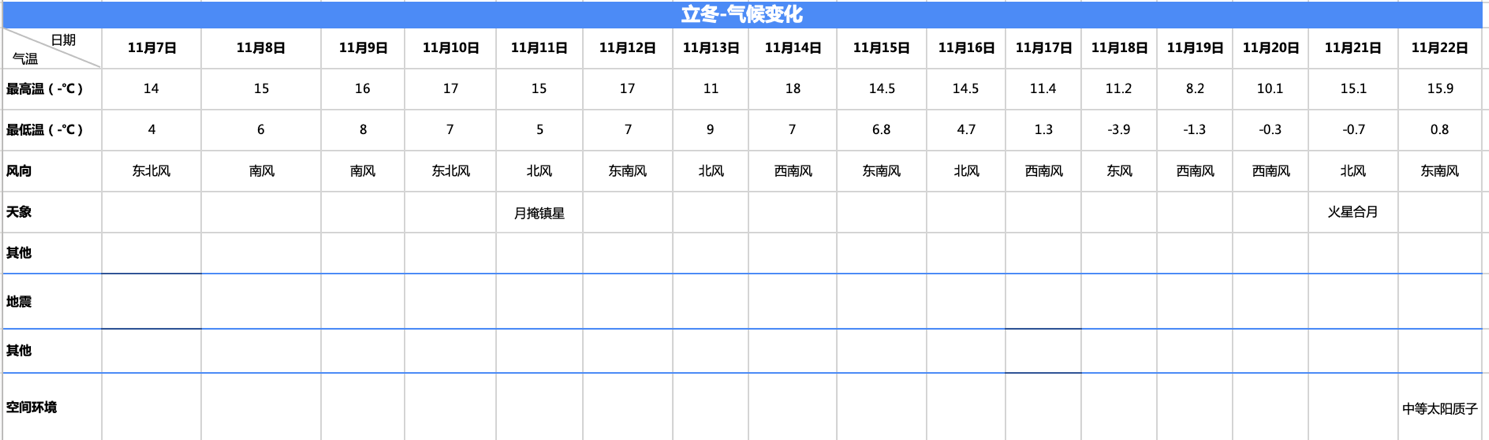The width and height of the screenshot is (1489, 440).
Task: Select the 11月11日 header cell
Action: click(539, 48)
